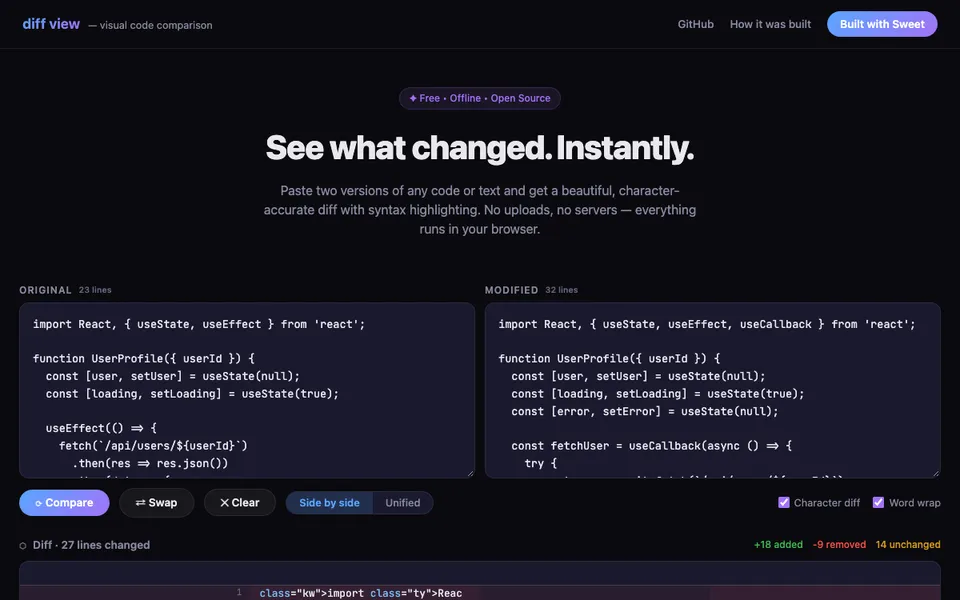The height and width of the screenshot is (600, 960).
Task: Click the diff view logo
Action: pos(51,24)
